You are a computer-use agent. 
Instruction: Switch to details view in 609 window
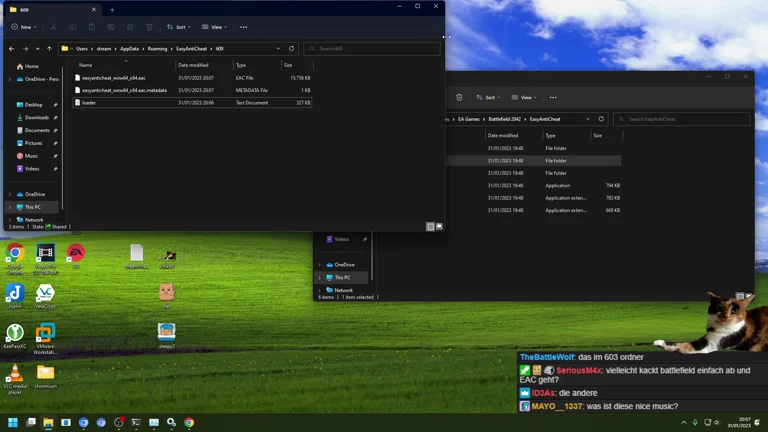(431, 227)
